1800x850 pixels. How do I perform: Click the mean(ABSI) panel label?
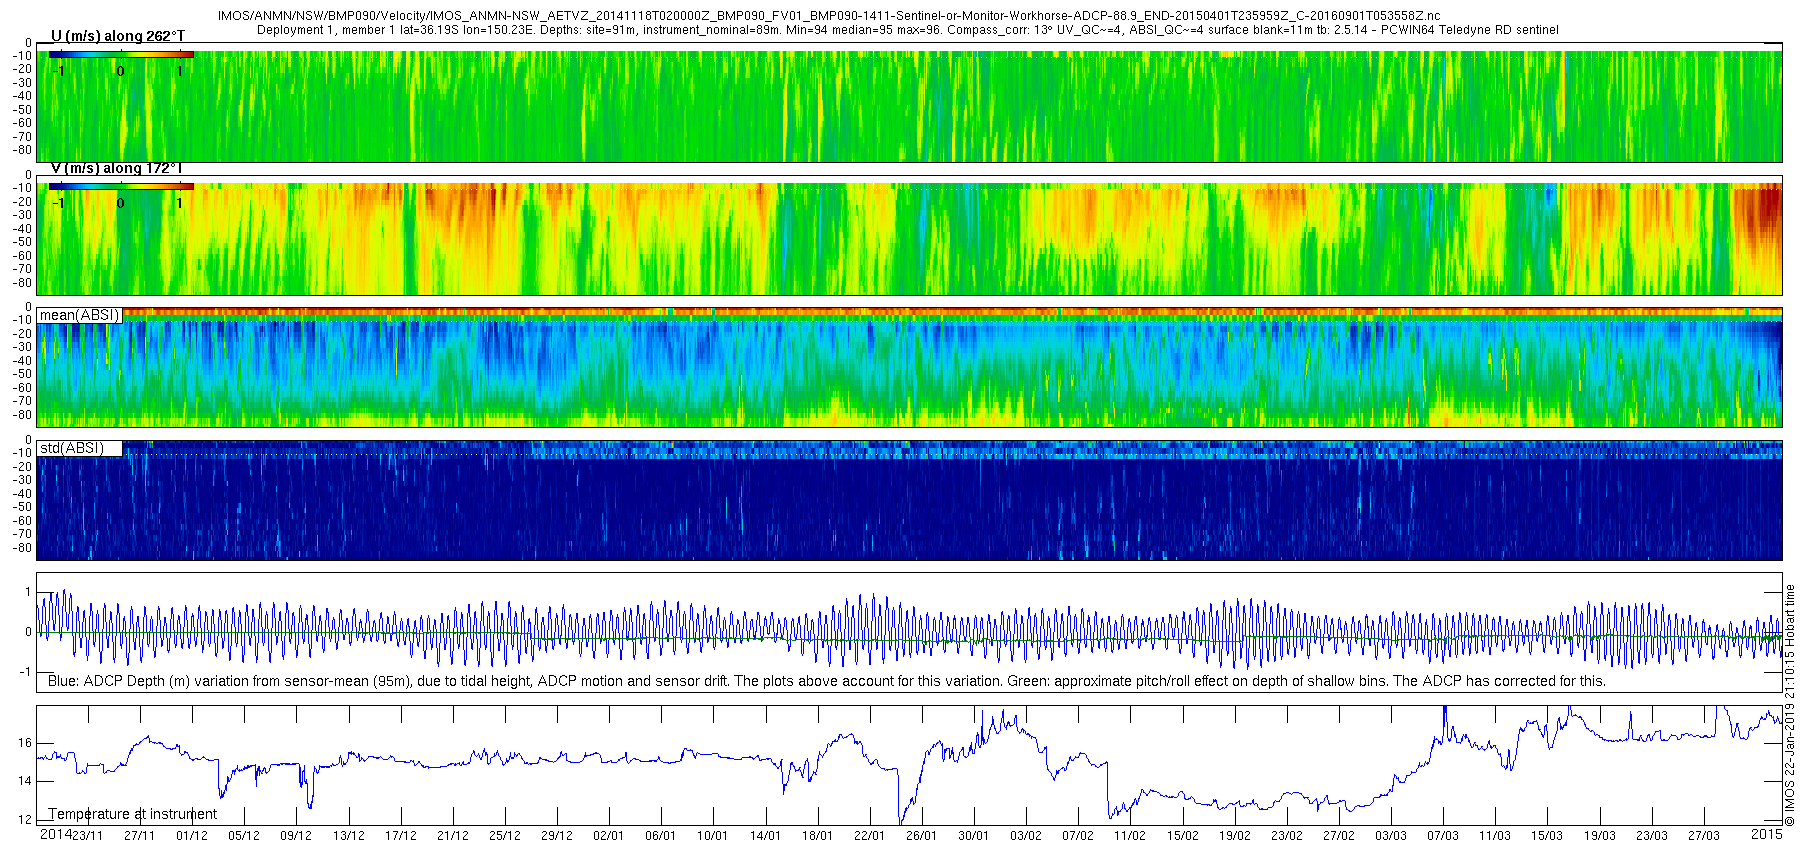point(80,315)
